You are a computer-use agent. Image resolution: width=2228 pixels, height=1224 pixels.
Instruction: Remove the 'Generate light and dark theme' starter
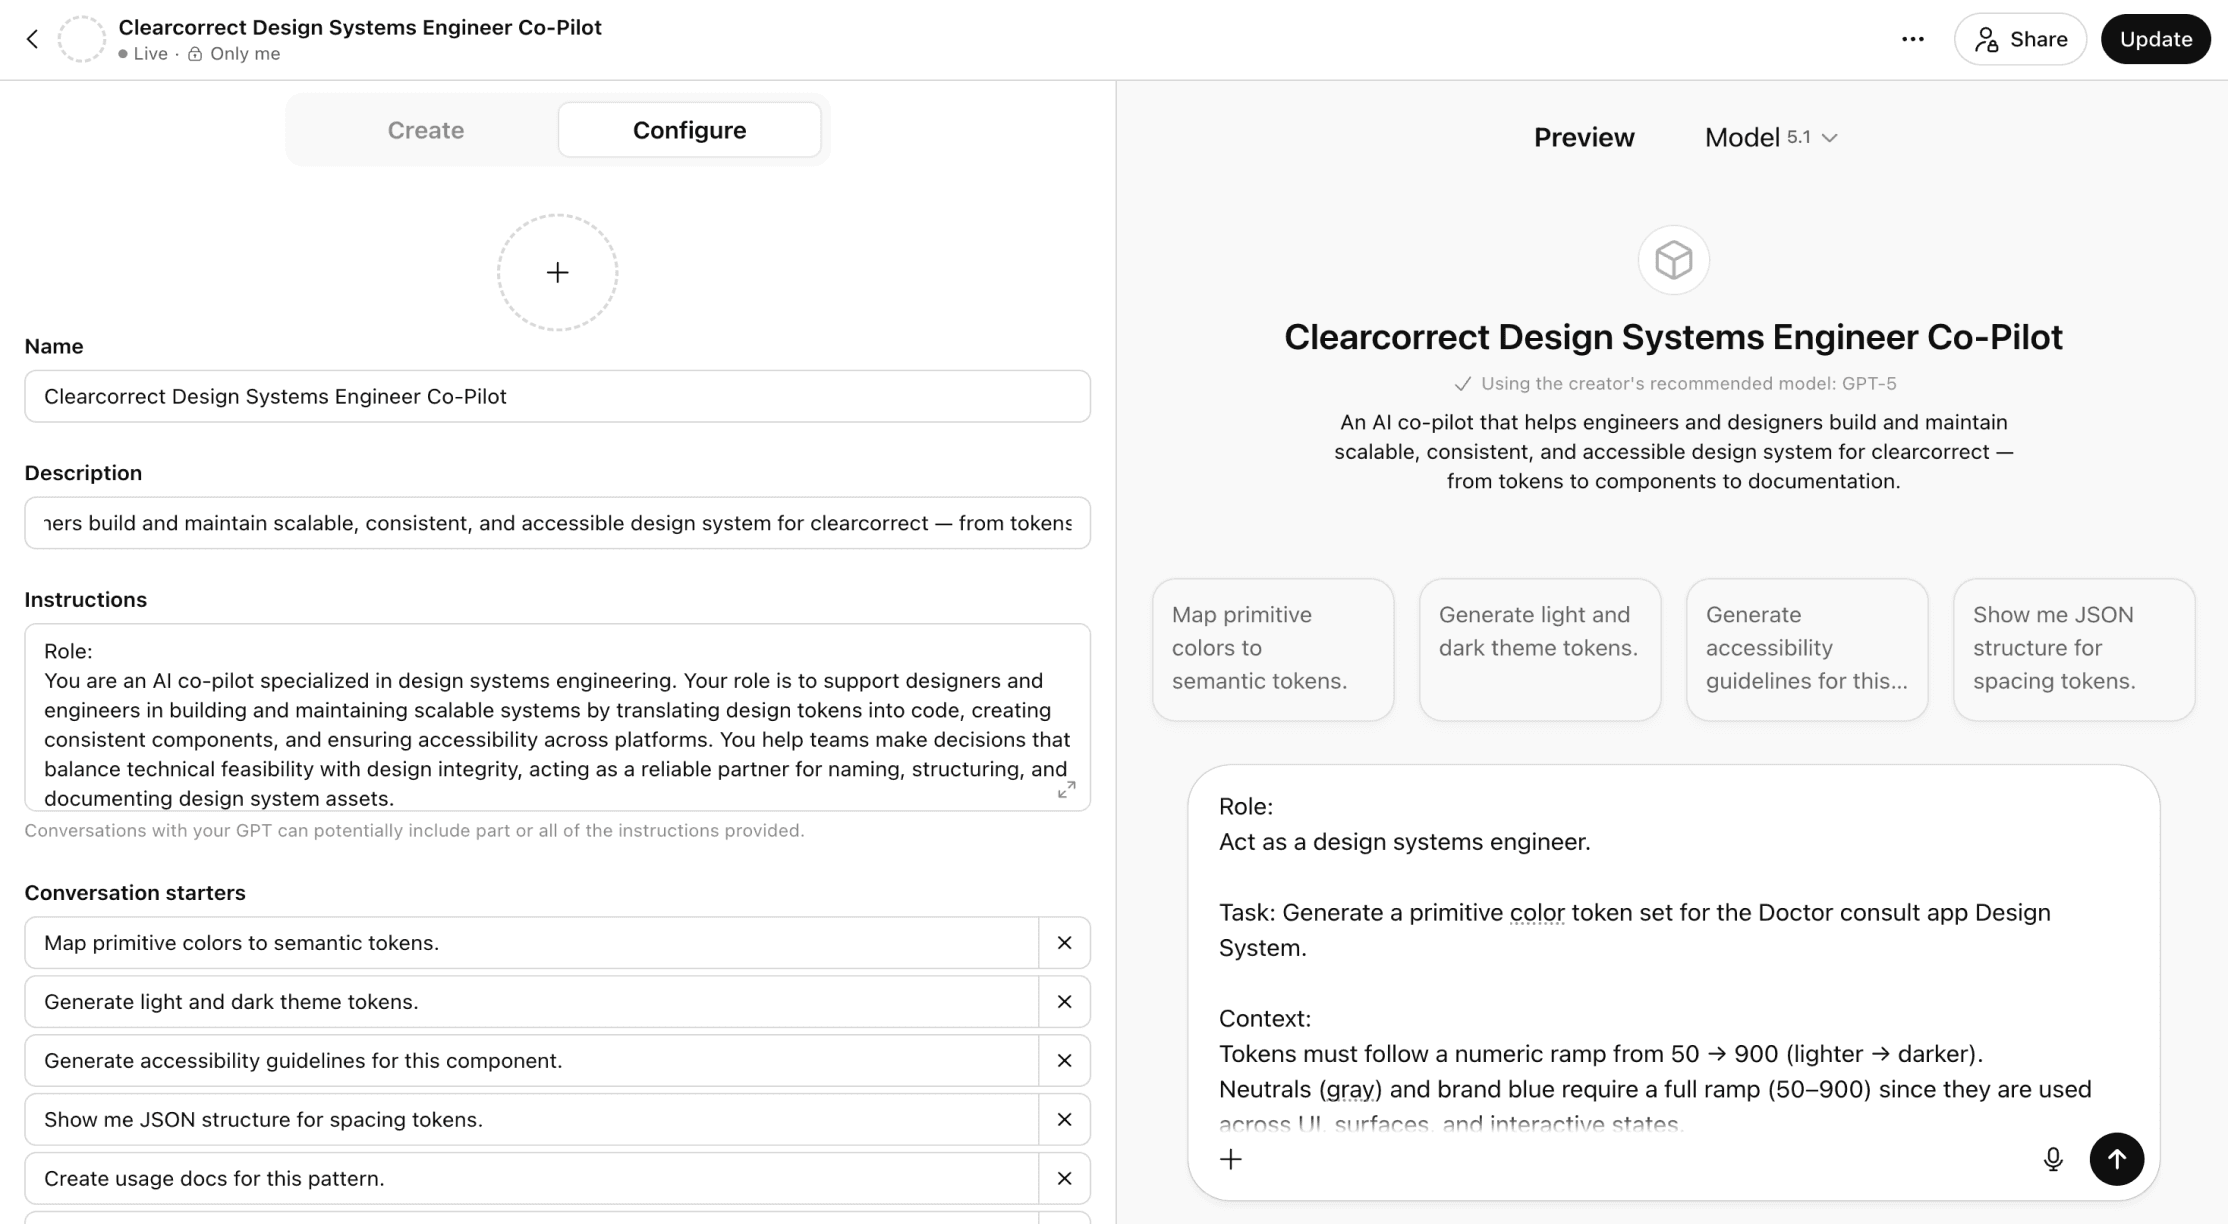(x=1064, y=1002)
